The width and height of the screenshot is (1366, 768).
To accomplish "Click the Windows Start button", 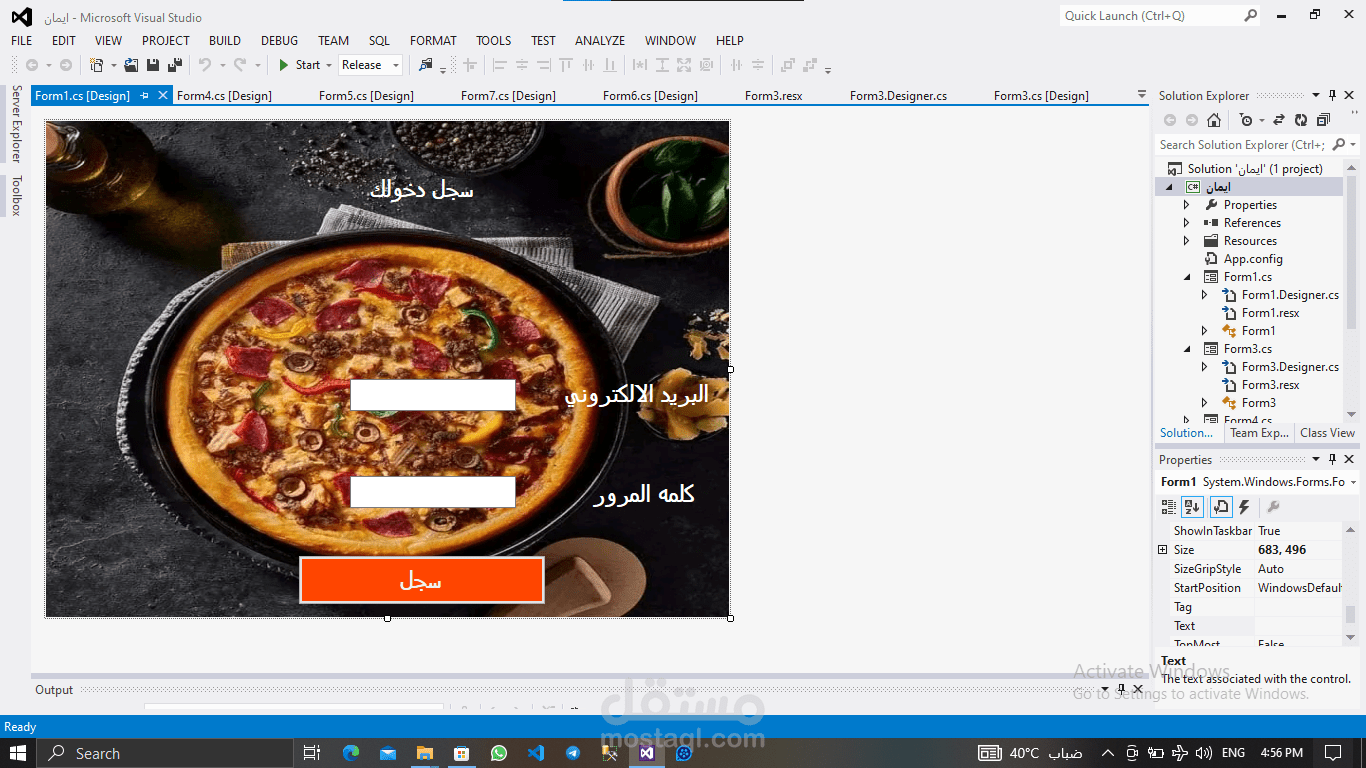I will 20,753.
